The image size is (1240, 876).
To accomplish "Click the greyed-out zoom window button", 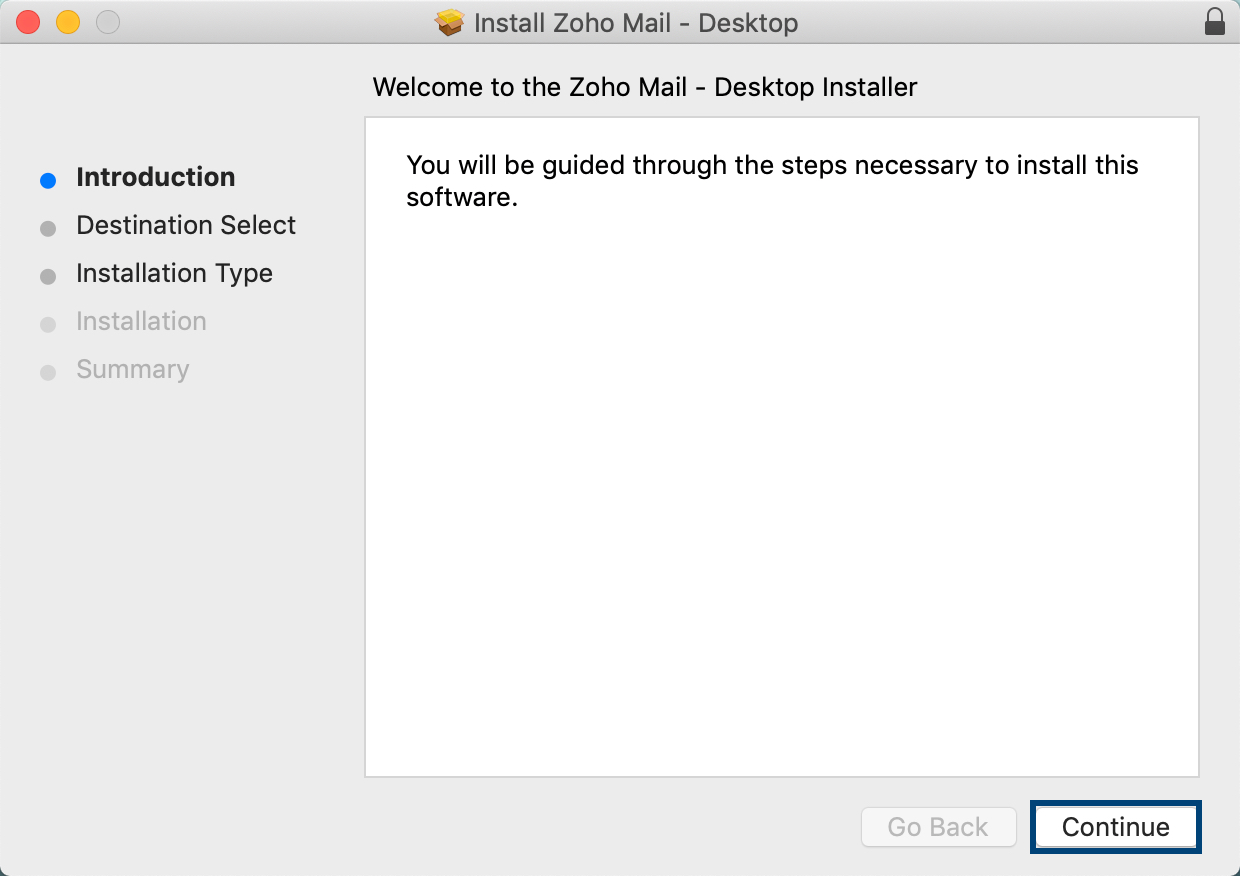I will click(108, 22).
